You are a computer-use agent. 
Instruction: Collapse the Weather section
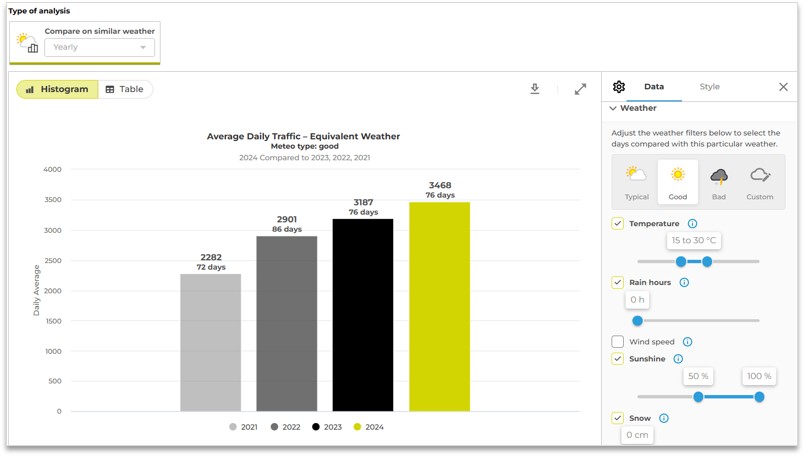(x=613, y=108)
